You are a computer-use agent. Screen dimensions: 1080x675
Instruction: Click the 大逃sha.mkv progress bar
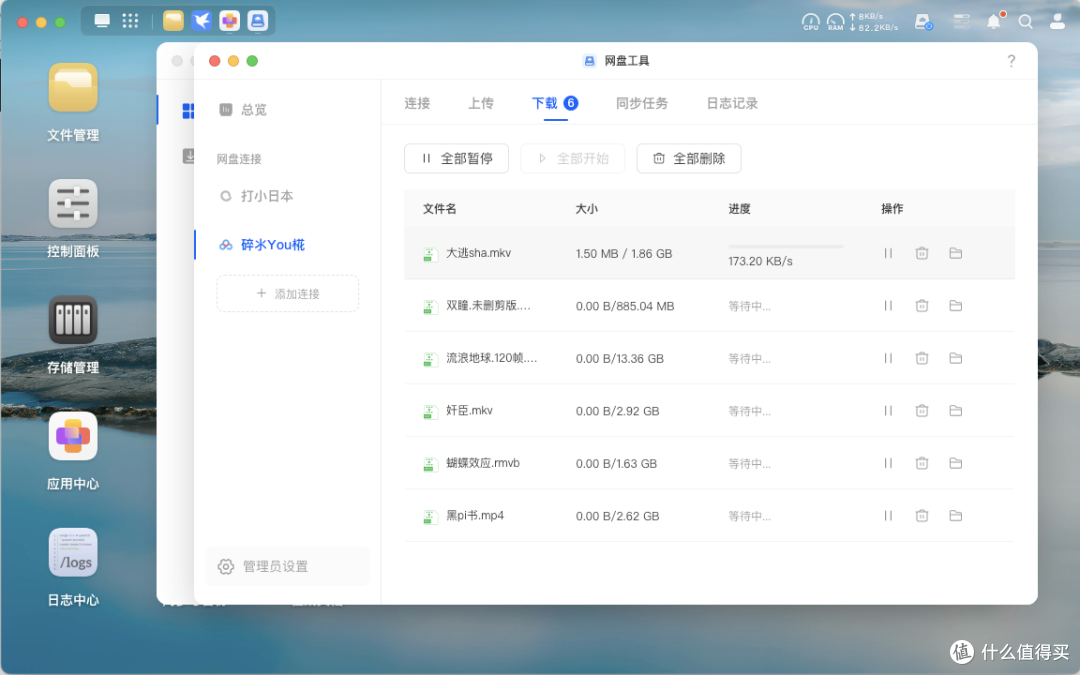[x=786, y=246]
